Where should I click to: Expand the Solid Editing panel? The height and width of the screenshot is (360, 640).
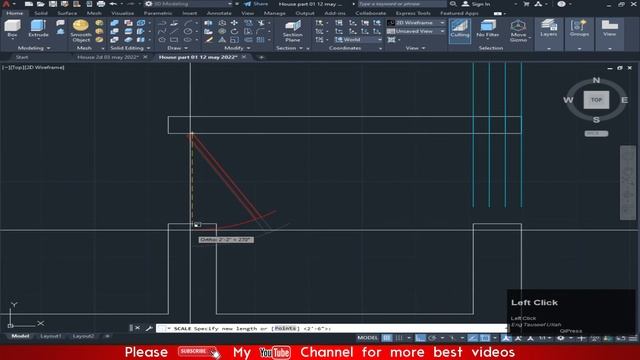pos(130,48)
